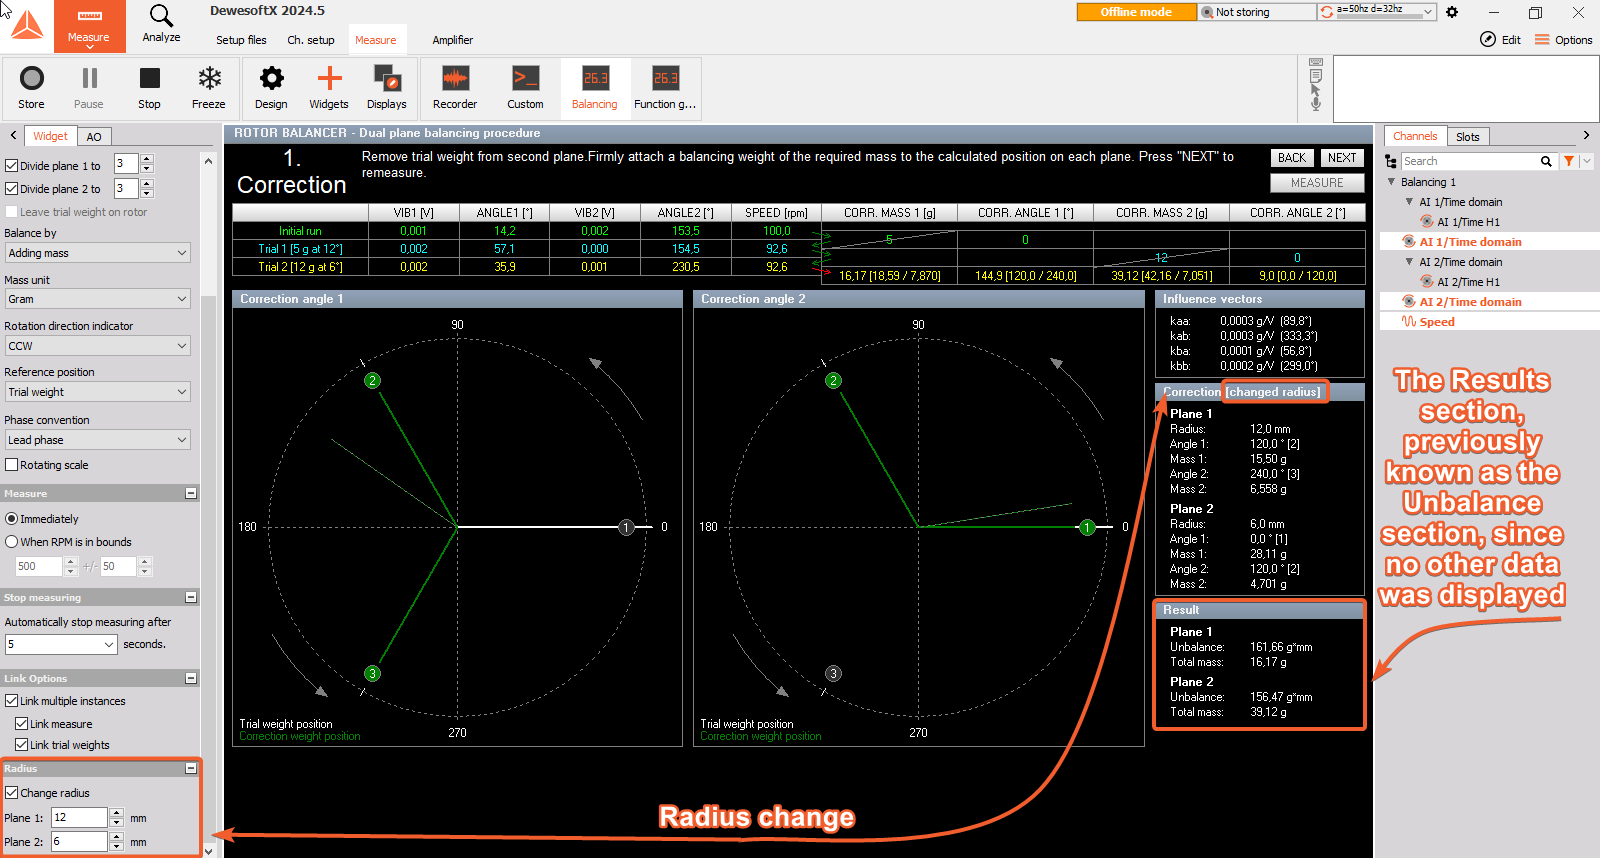The image size is (1600, 858).
Task: Stop the measurement
Action: (x=149, y=88)
